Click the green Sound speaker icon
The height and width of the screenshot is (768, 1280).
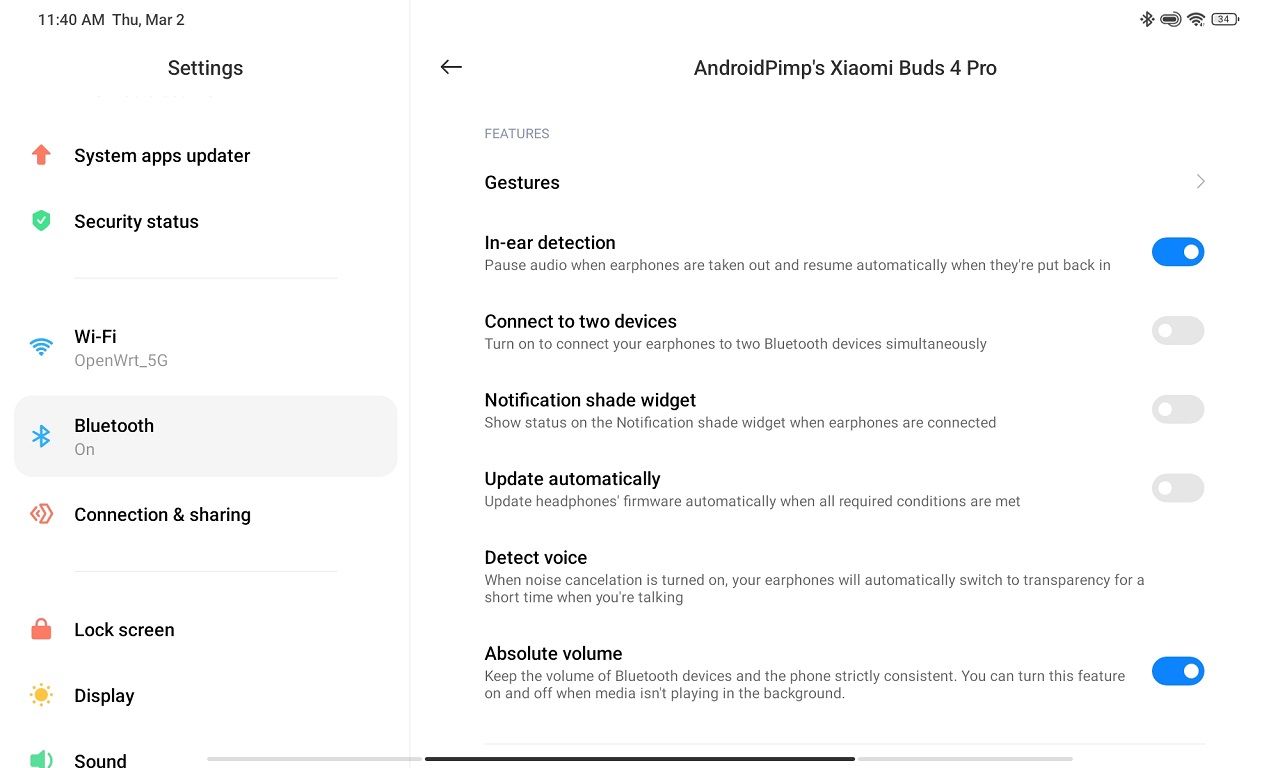[x=41, y=758]
